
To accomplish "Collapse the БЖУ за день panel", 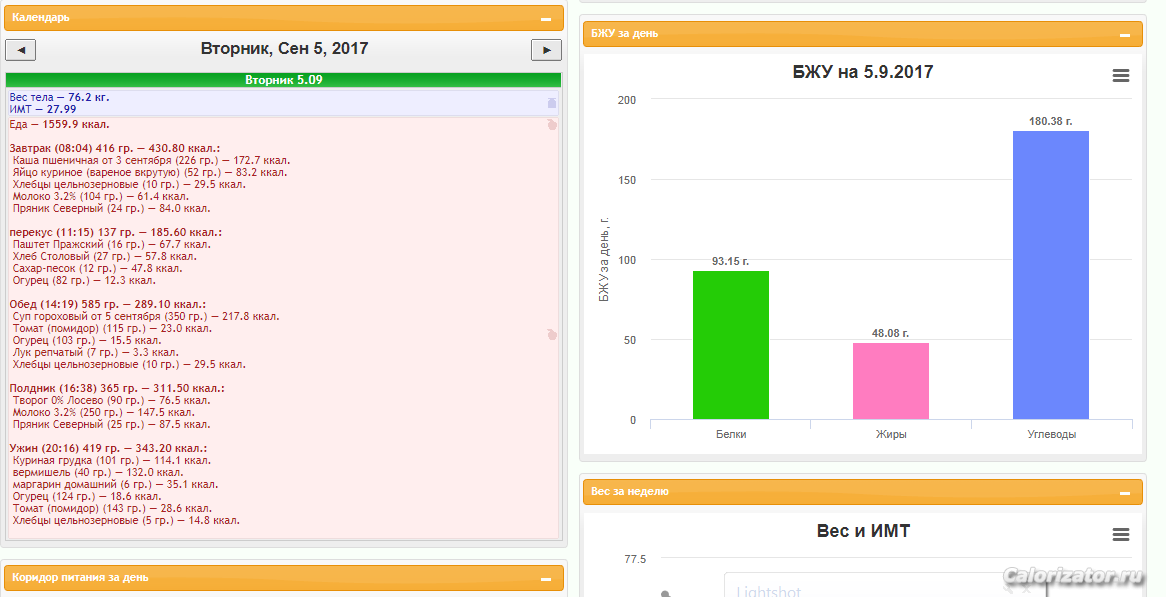I will coord(1124,35).
